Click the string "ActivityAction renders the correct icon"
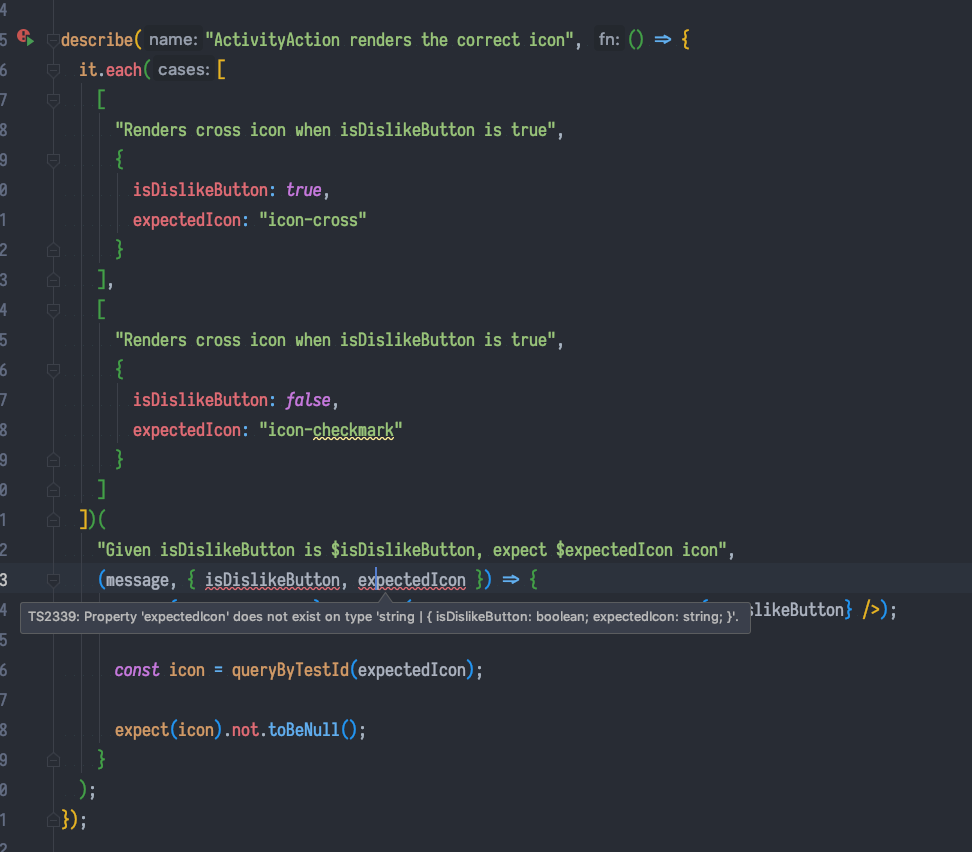 389,40
